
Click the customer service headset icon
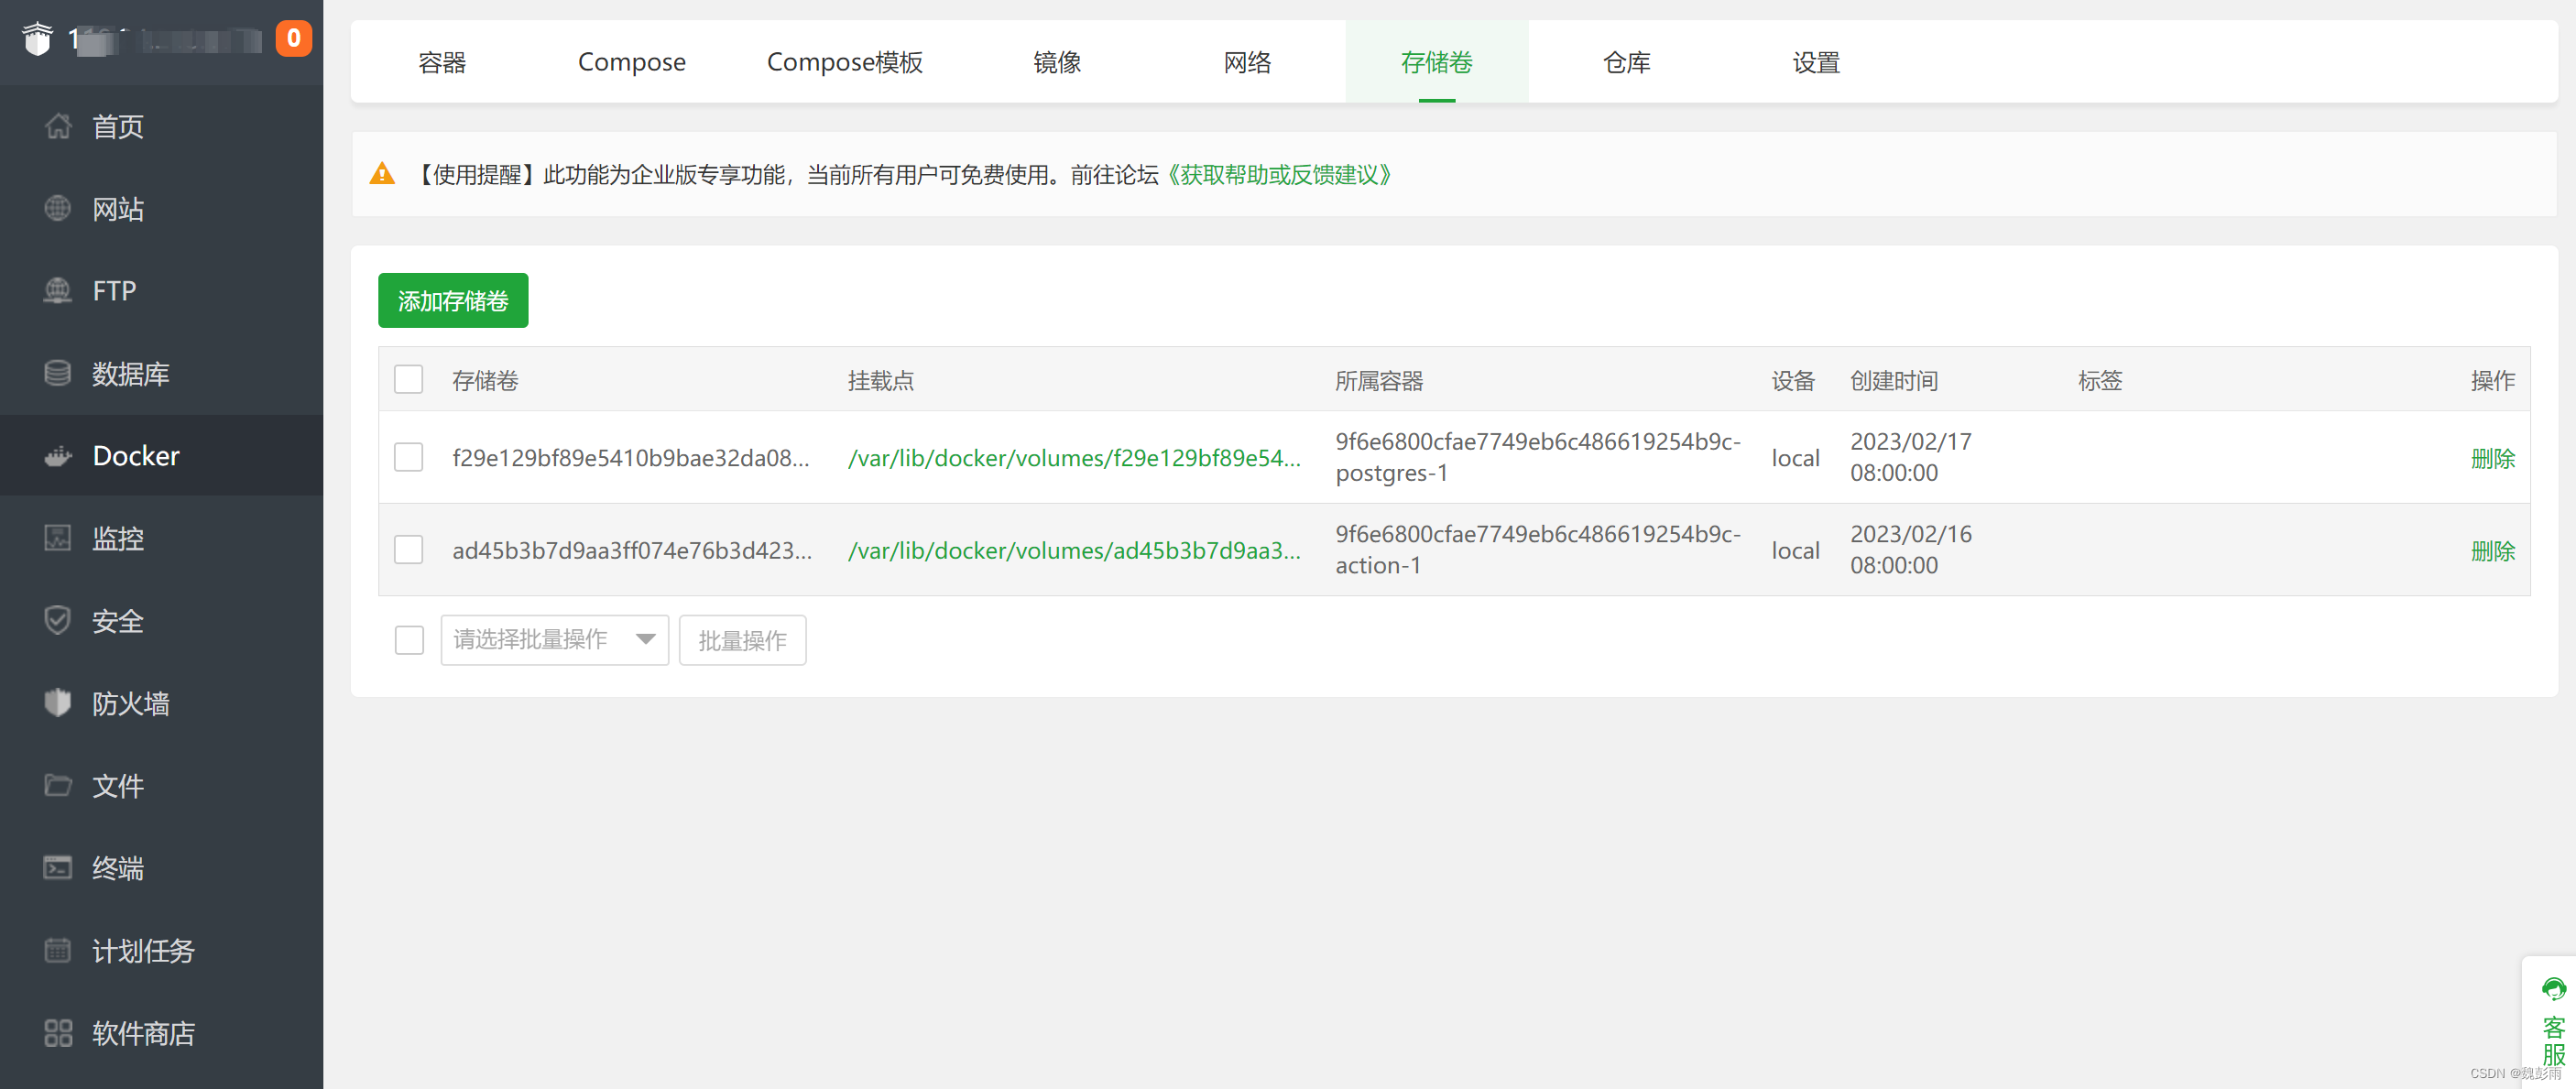[x=2553, y=988]
